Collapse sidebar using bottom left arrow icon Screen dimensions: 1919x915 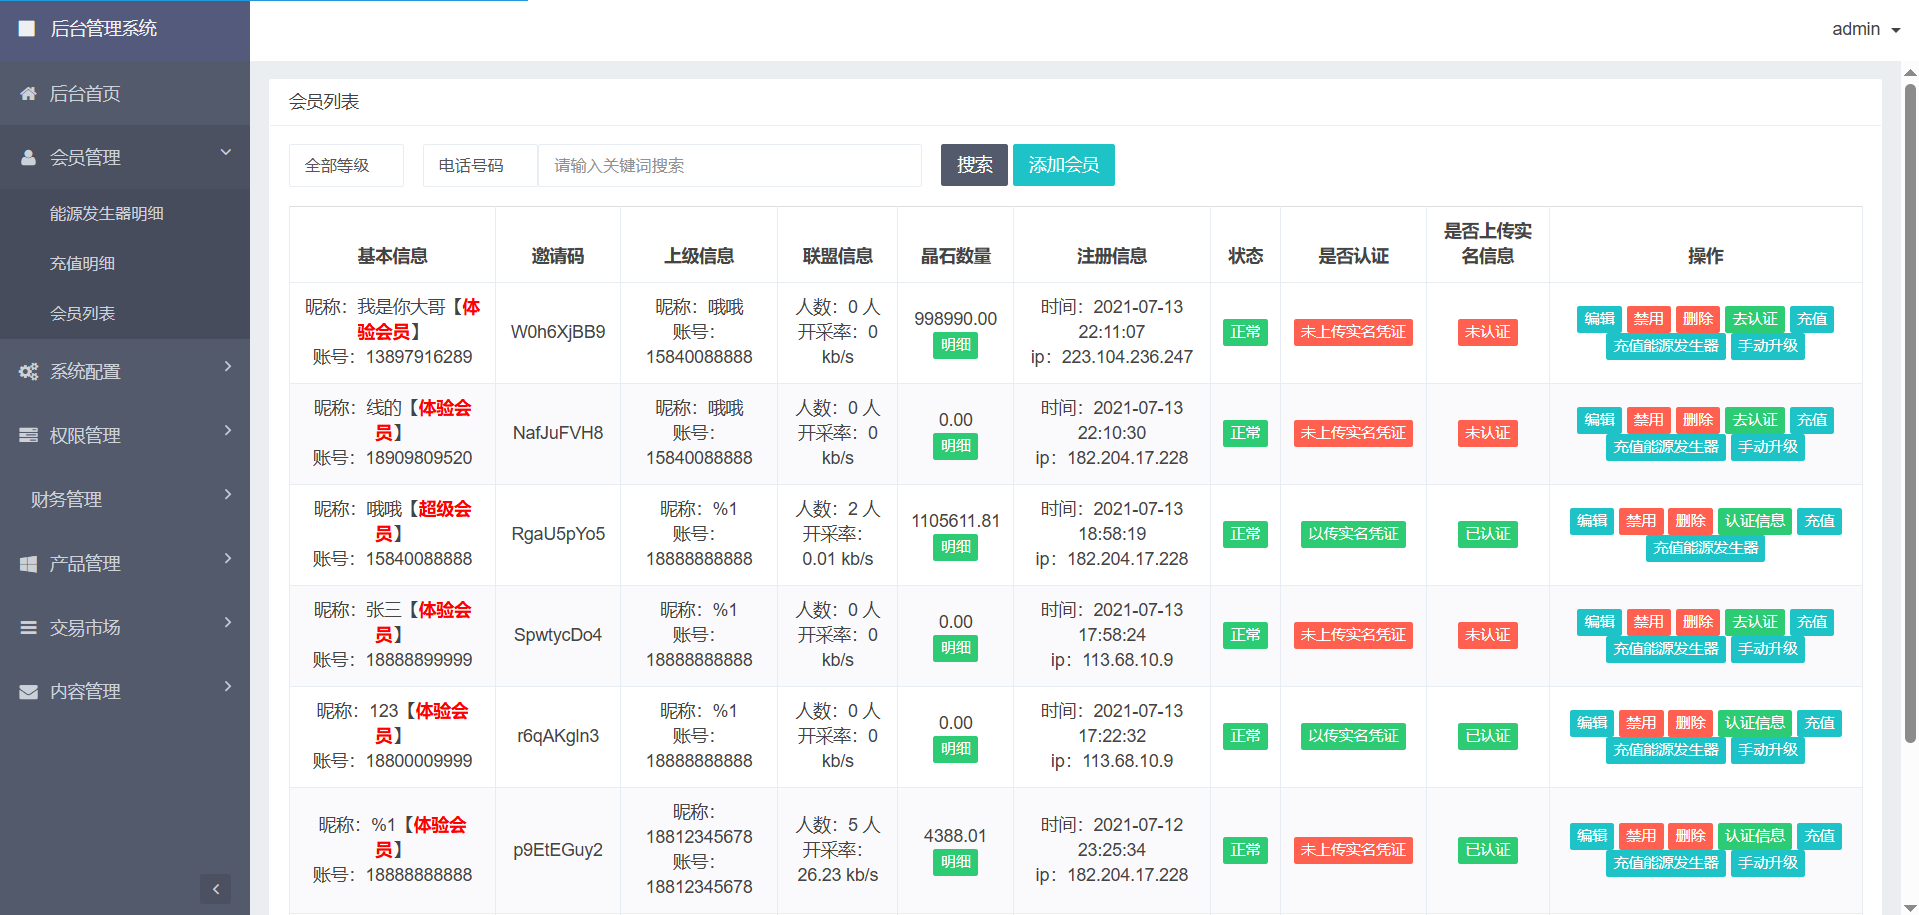pyautogui.click(x=215, y=889)
